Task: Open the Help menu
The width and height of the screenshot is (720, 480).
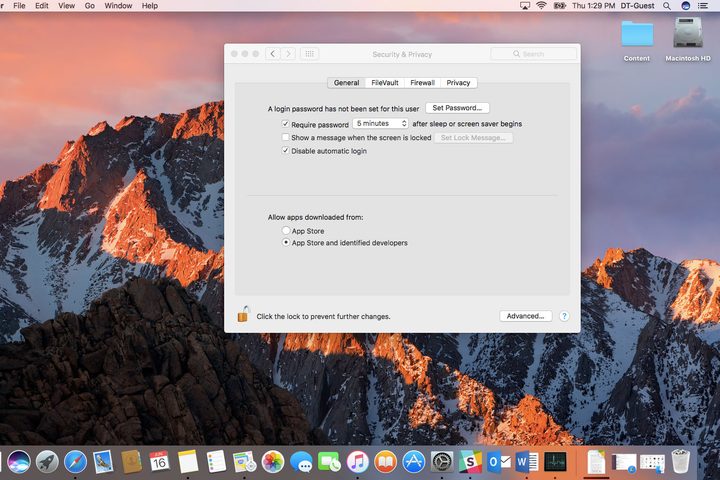Action: 150,6
